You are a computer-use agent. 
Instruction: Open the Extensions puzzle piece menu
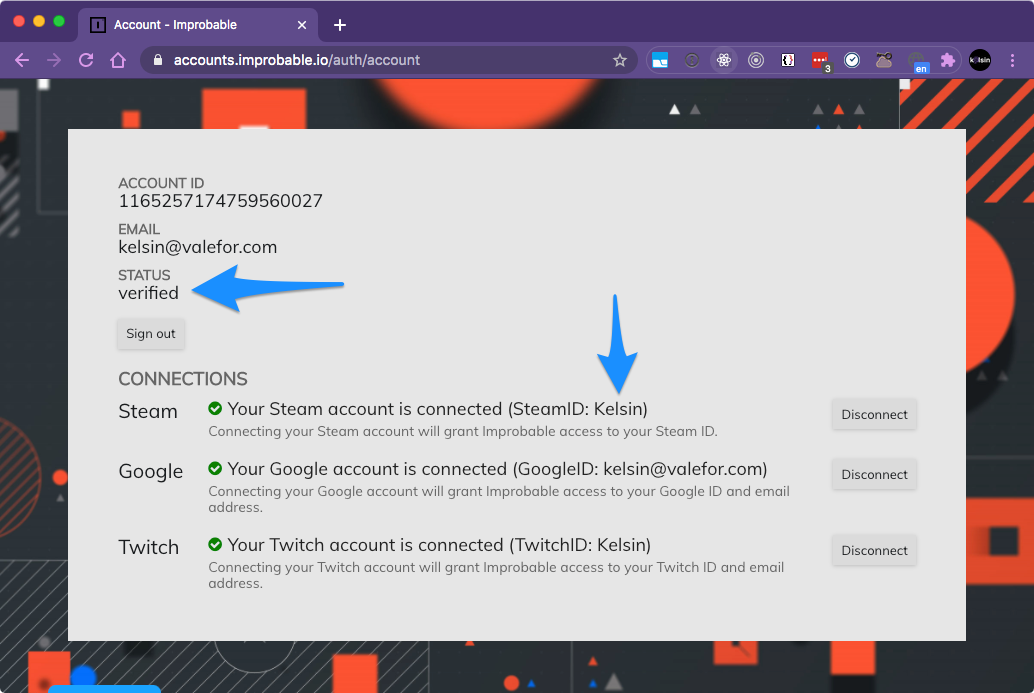click(948, 60)
